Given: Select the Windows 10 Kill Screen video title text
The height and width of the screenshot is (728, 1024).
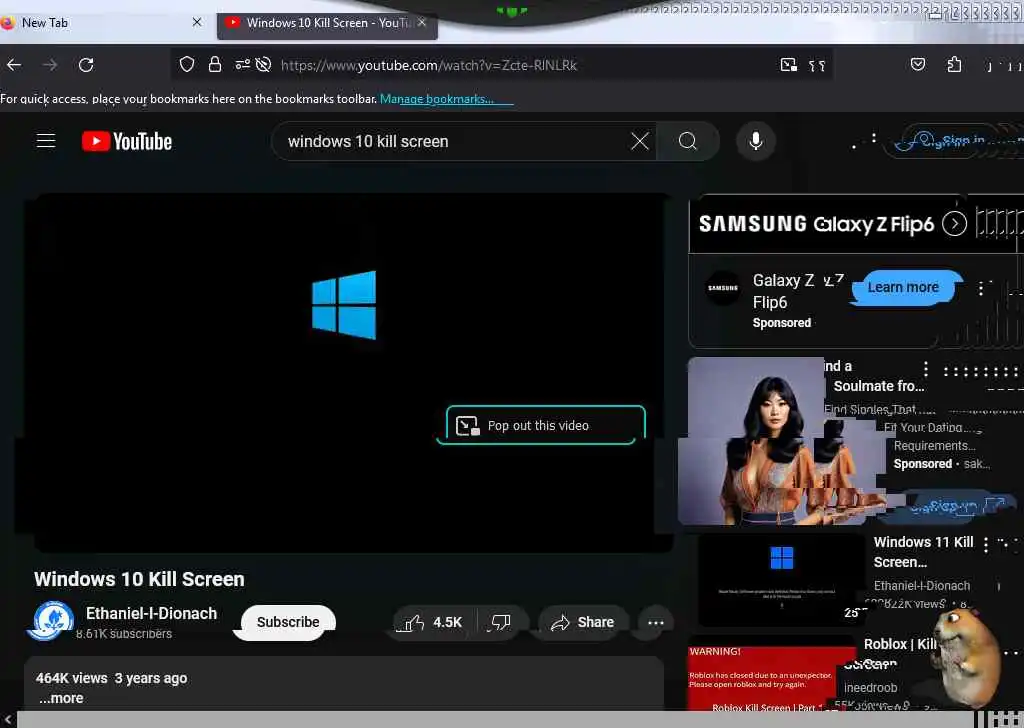Looking at the screenshot, I should click(x=139, y=579).
